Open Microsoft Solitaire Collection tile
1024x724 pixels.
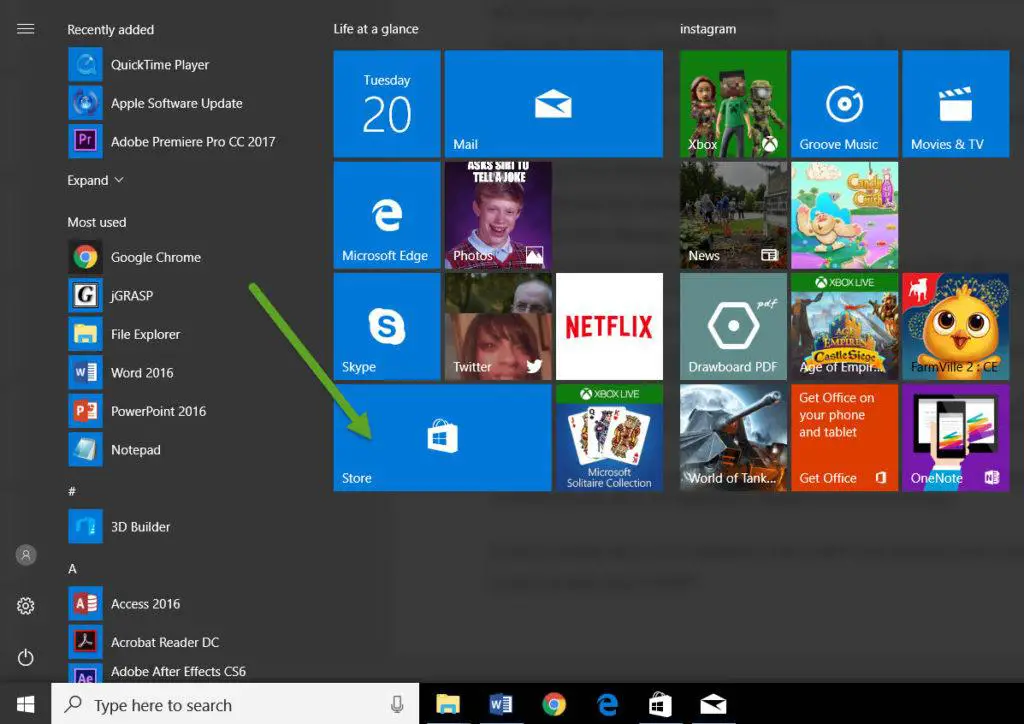[x=609, y=437]
